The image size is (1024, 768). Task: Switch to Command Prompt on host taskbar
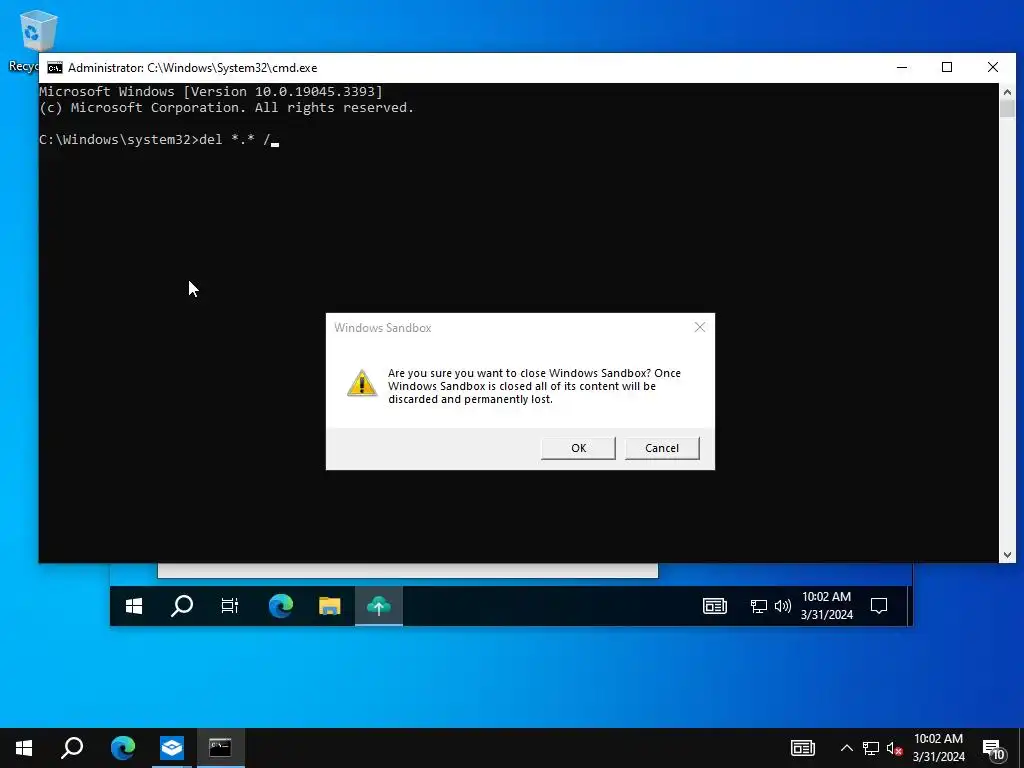(220, 748)
